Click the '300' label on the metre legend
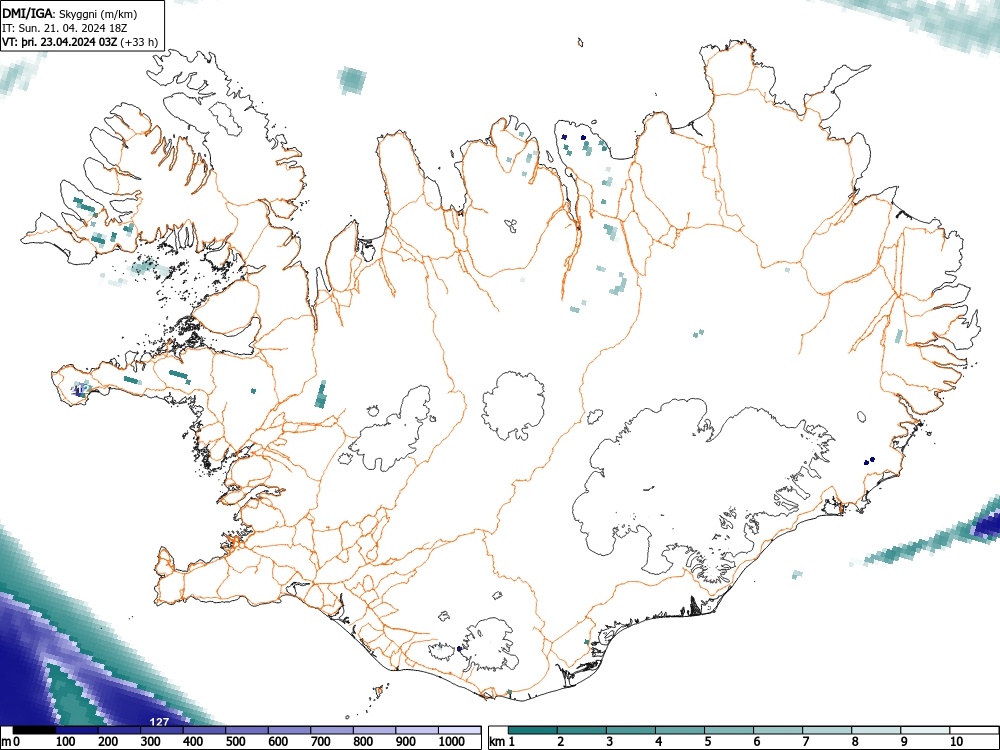The image size is (1000, 750). click(x=151, y=742)
